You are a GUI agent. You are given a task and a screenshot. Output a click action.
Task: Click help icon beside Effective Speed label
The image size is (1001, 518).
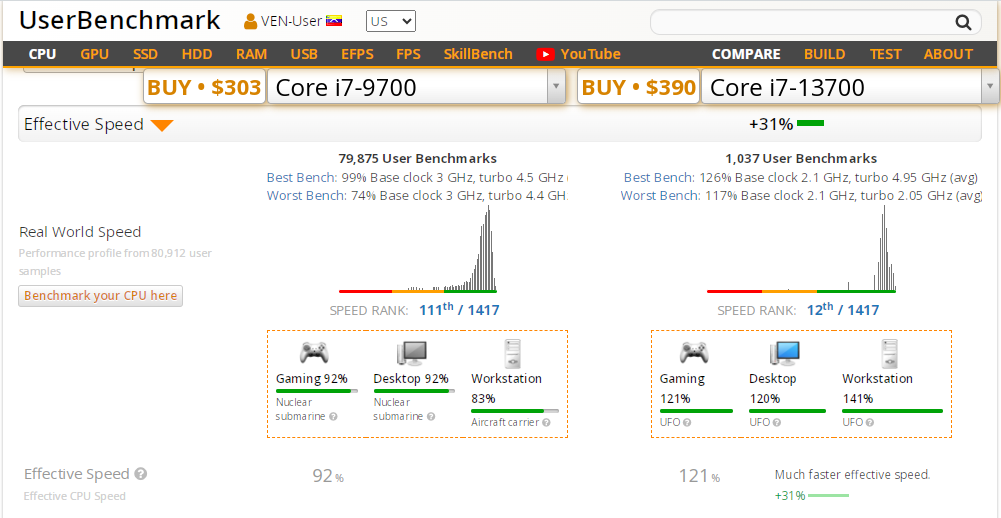click(141, 474)
